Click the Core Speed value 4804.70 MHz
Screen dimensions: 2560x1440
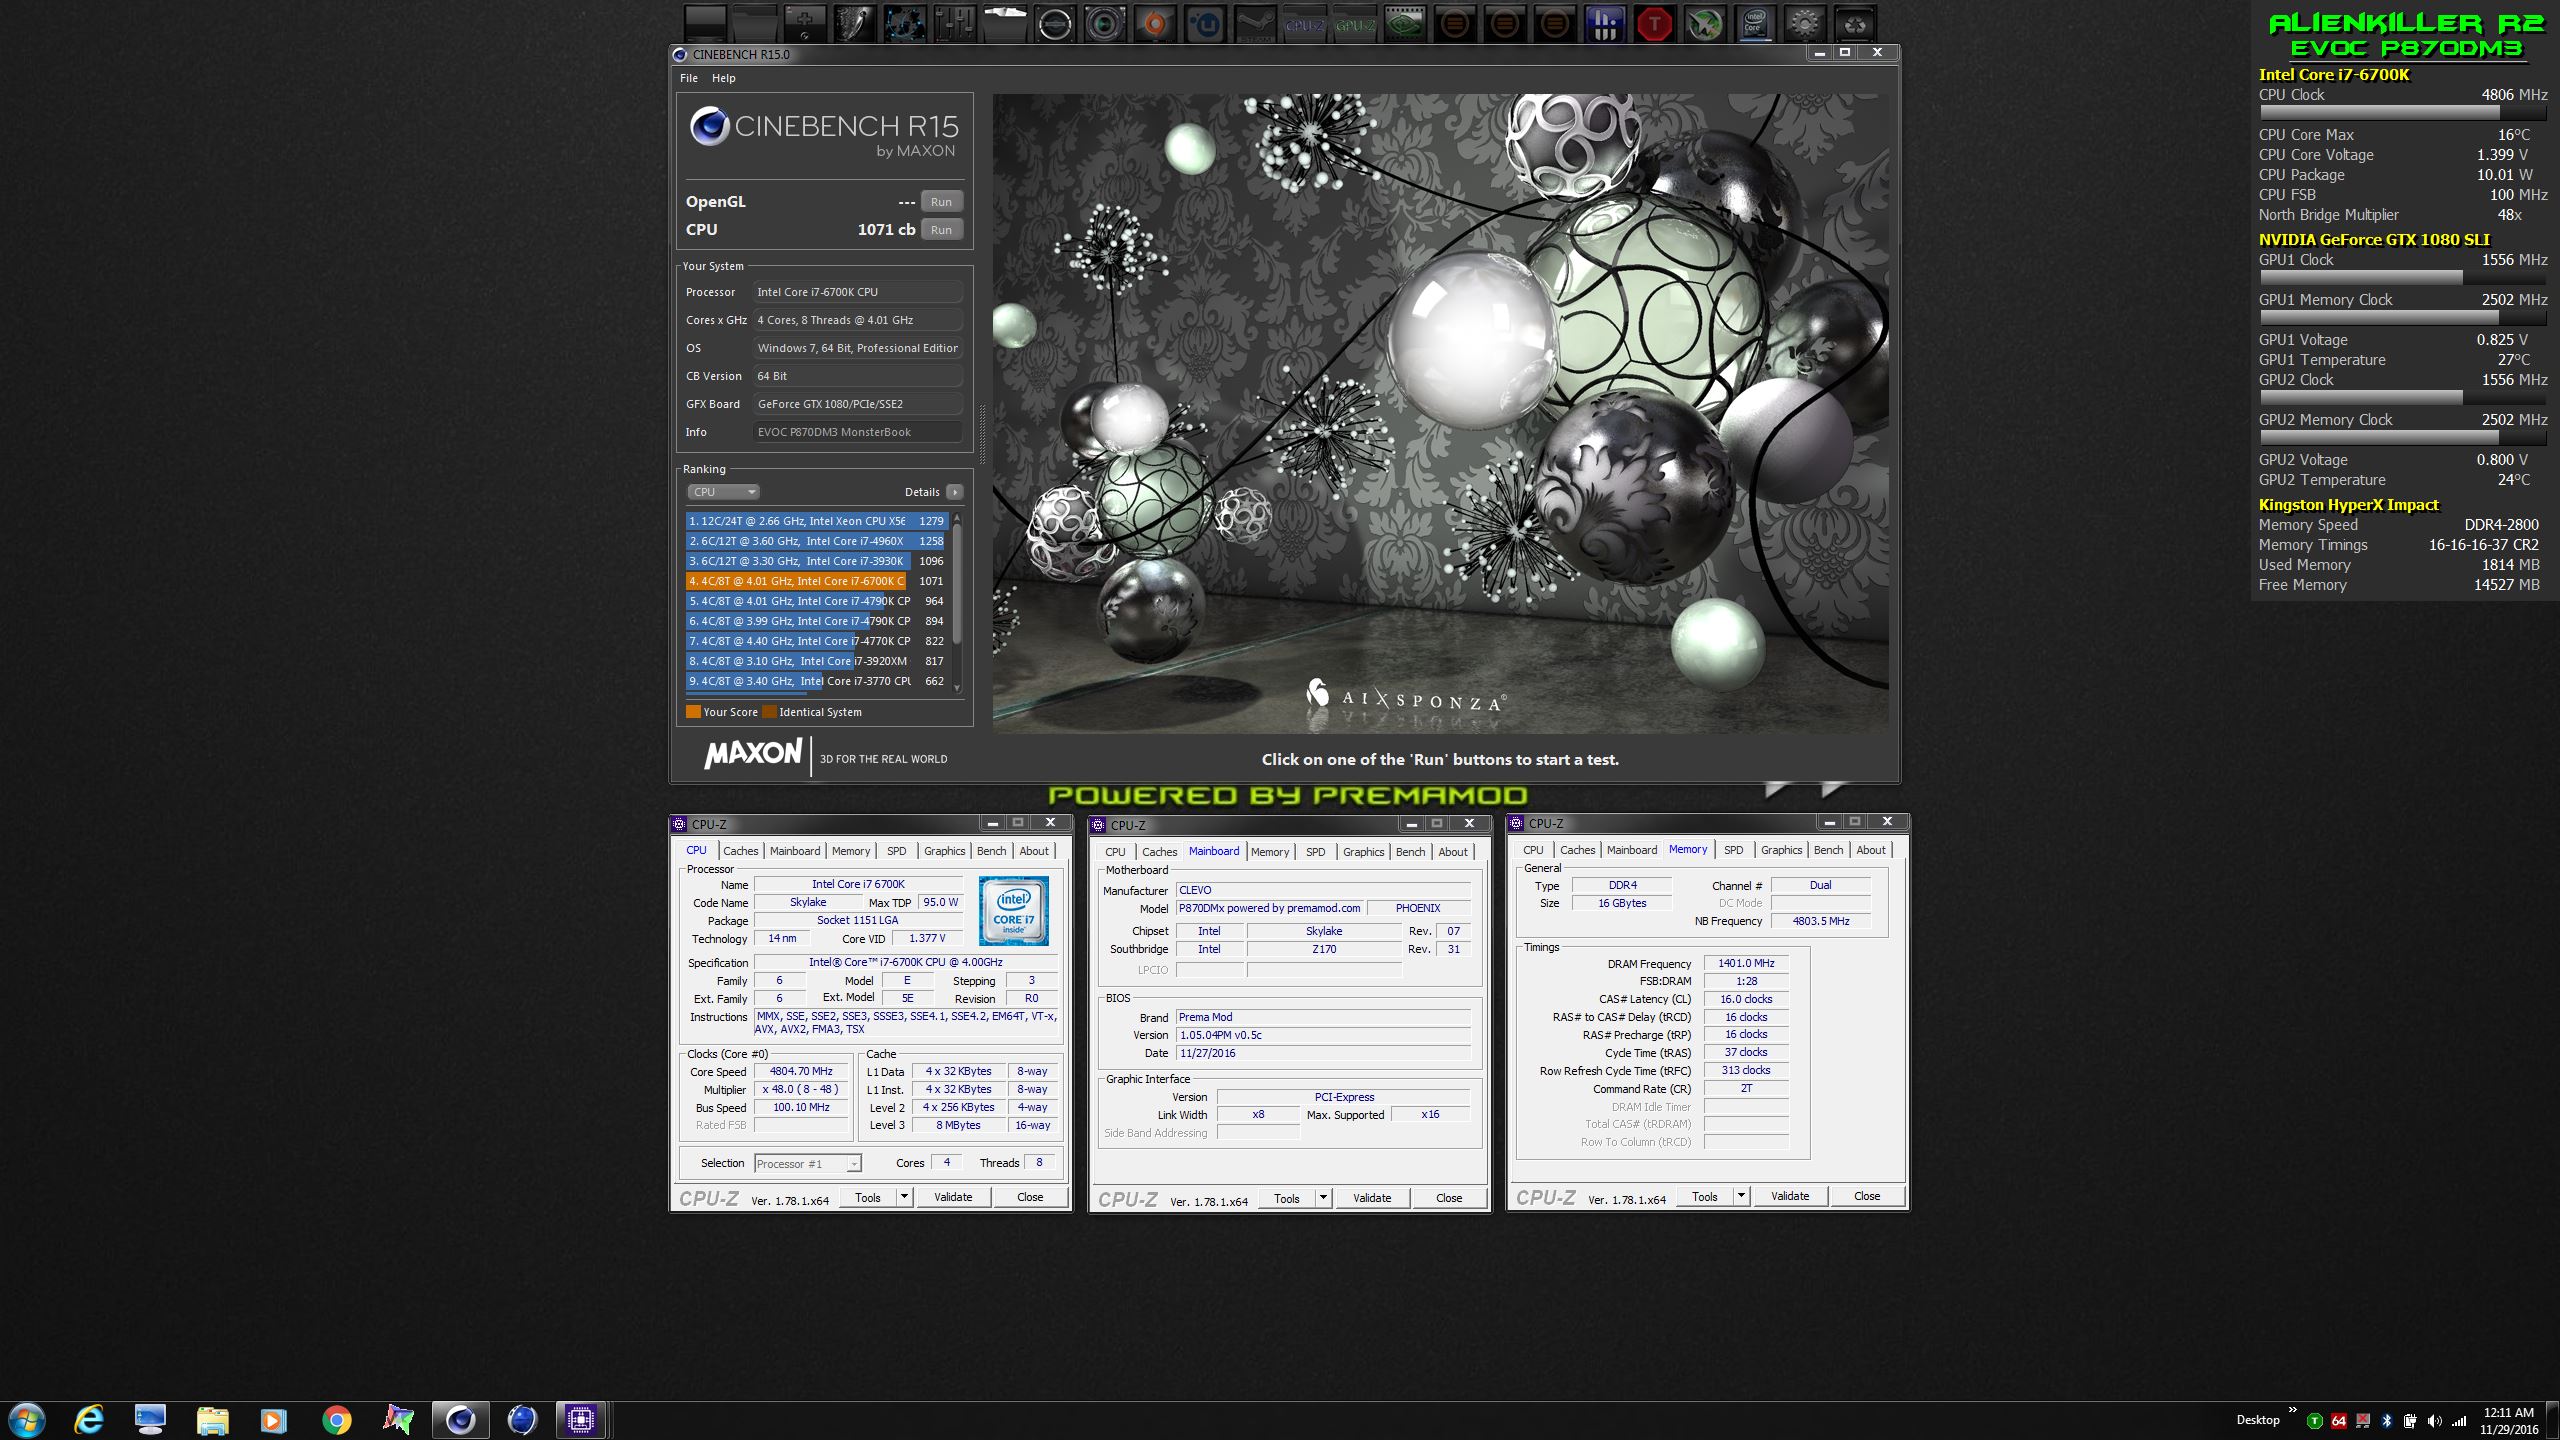pos(800,1071)
